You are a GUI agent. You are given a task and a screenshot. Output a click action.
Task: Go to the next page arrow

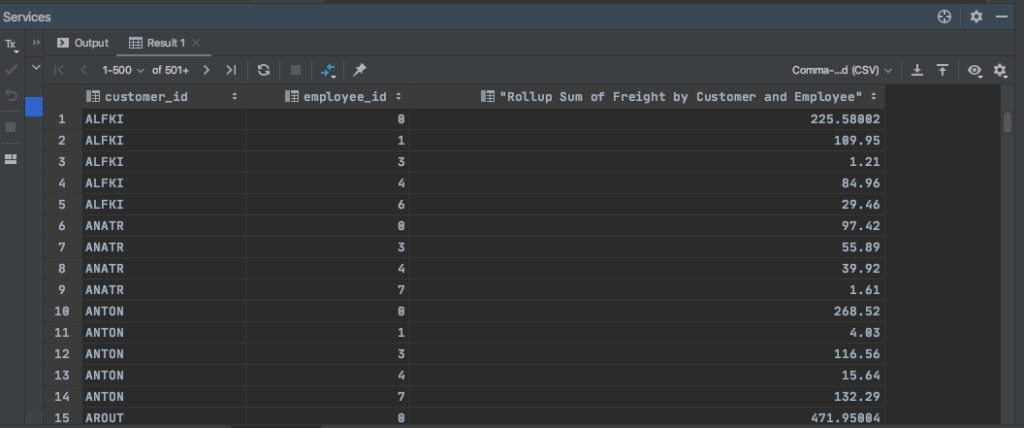click(x=206, y=70)
